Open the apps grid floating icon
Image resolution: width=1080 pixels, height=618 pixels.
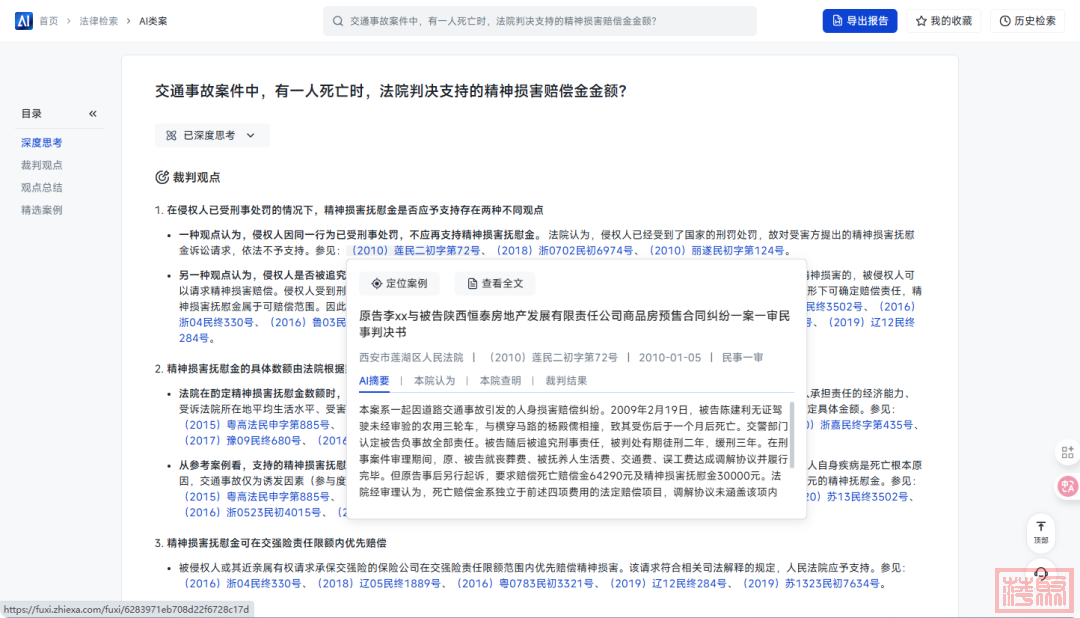(x=1067, y=454)
